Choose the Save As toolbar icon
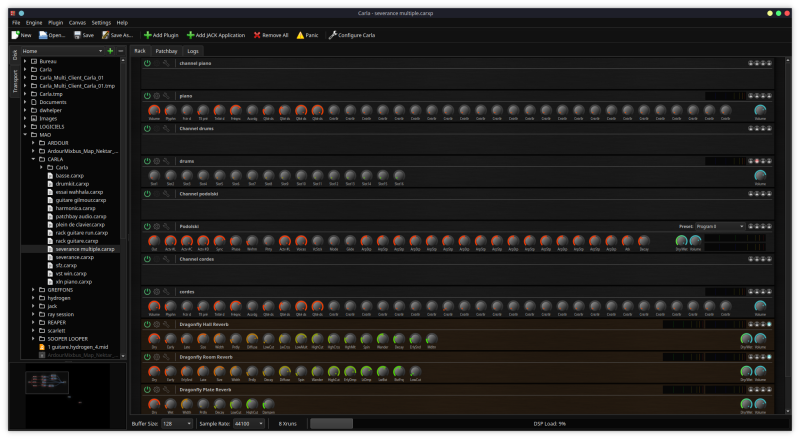Viewport: 800px width, 439px height. [106, 35]
